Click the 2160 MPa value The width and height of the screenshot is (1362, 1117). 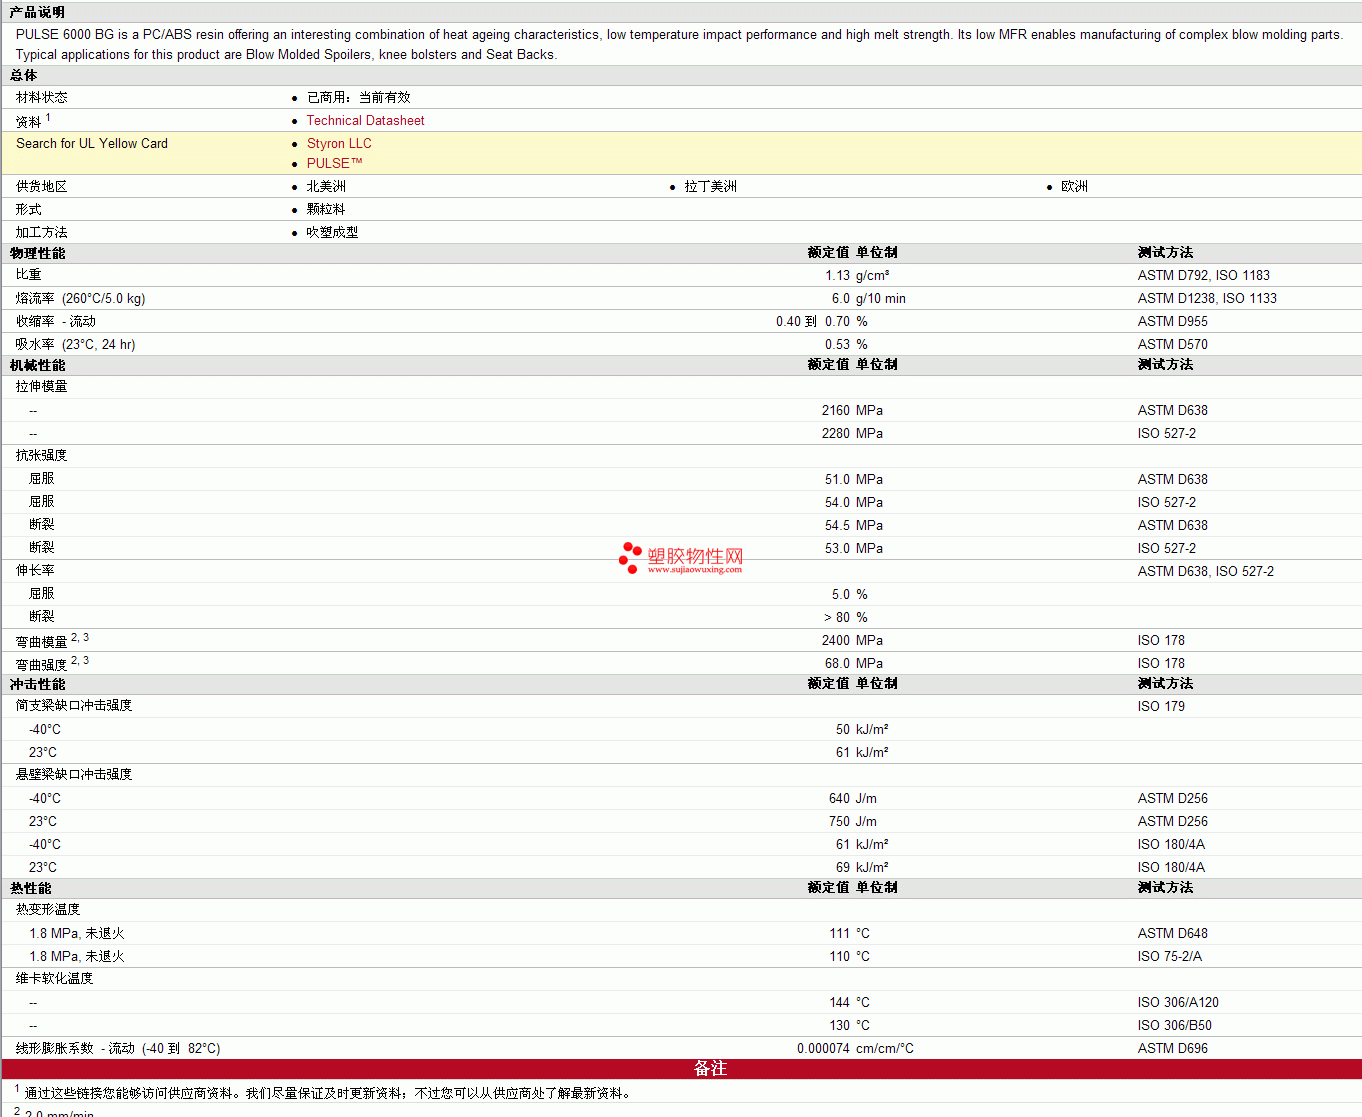pos(852,410)
